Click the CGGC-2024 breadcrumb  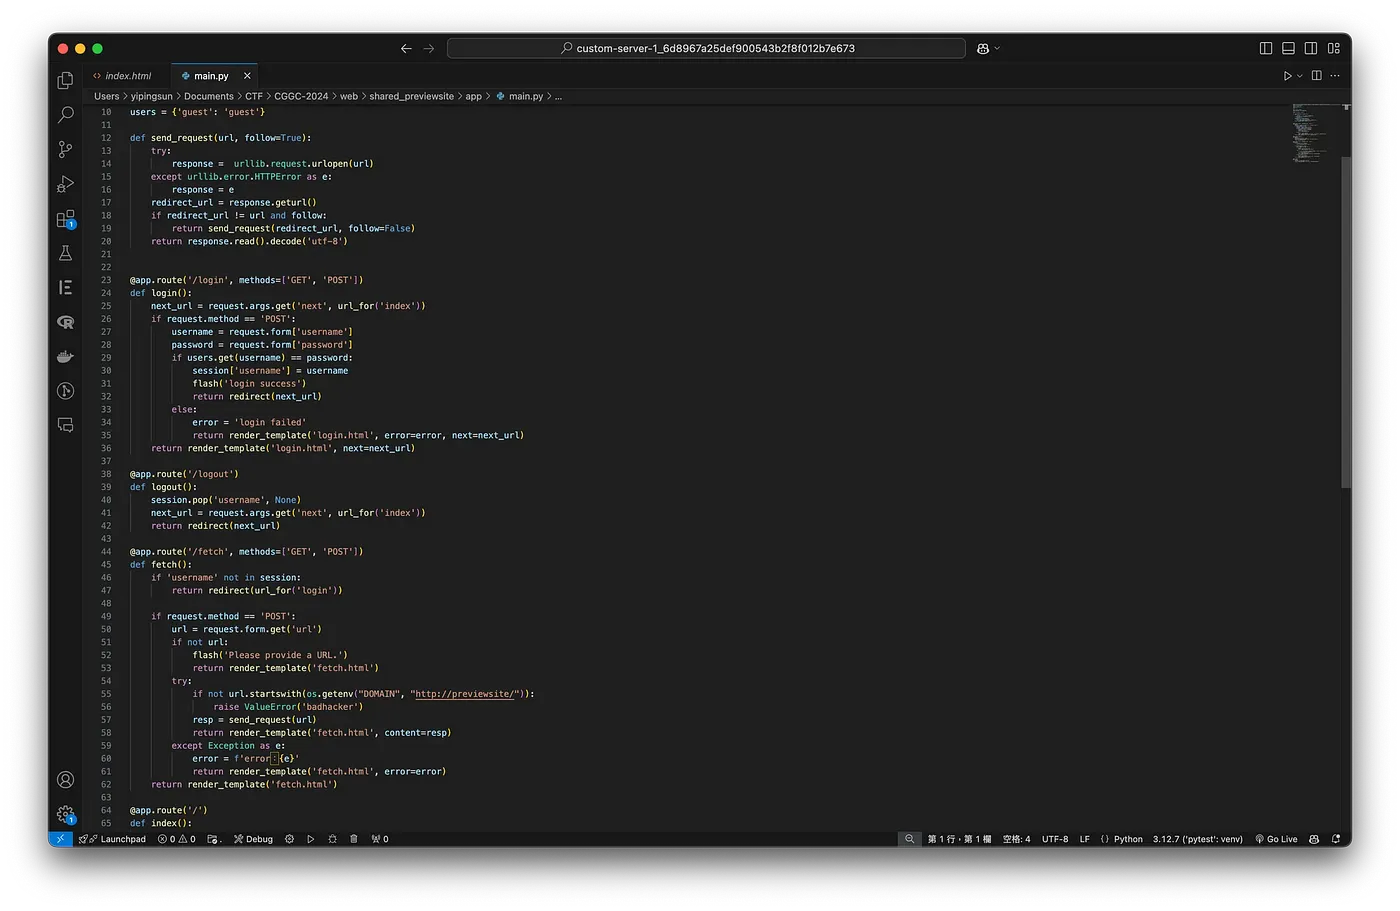[301, 97]
